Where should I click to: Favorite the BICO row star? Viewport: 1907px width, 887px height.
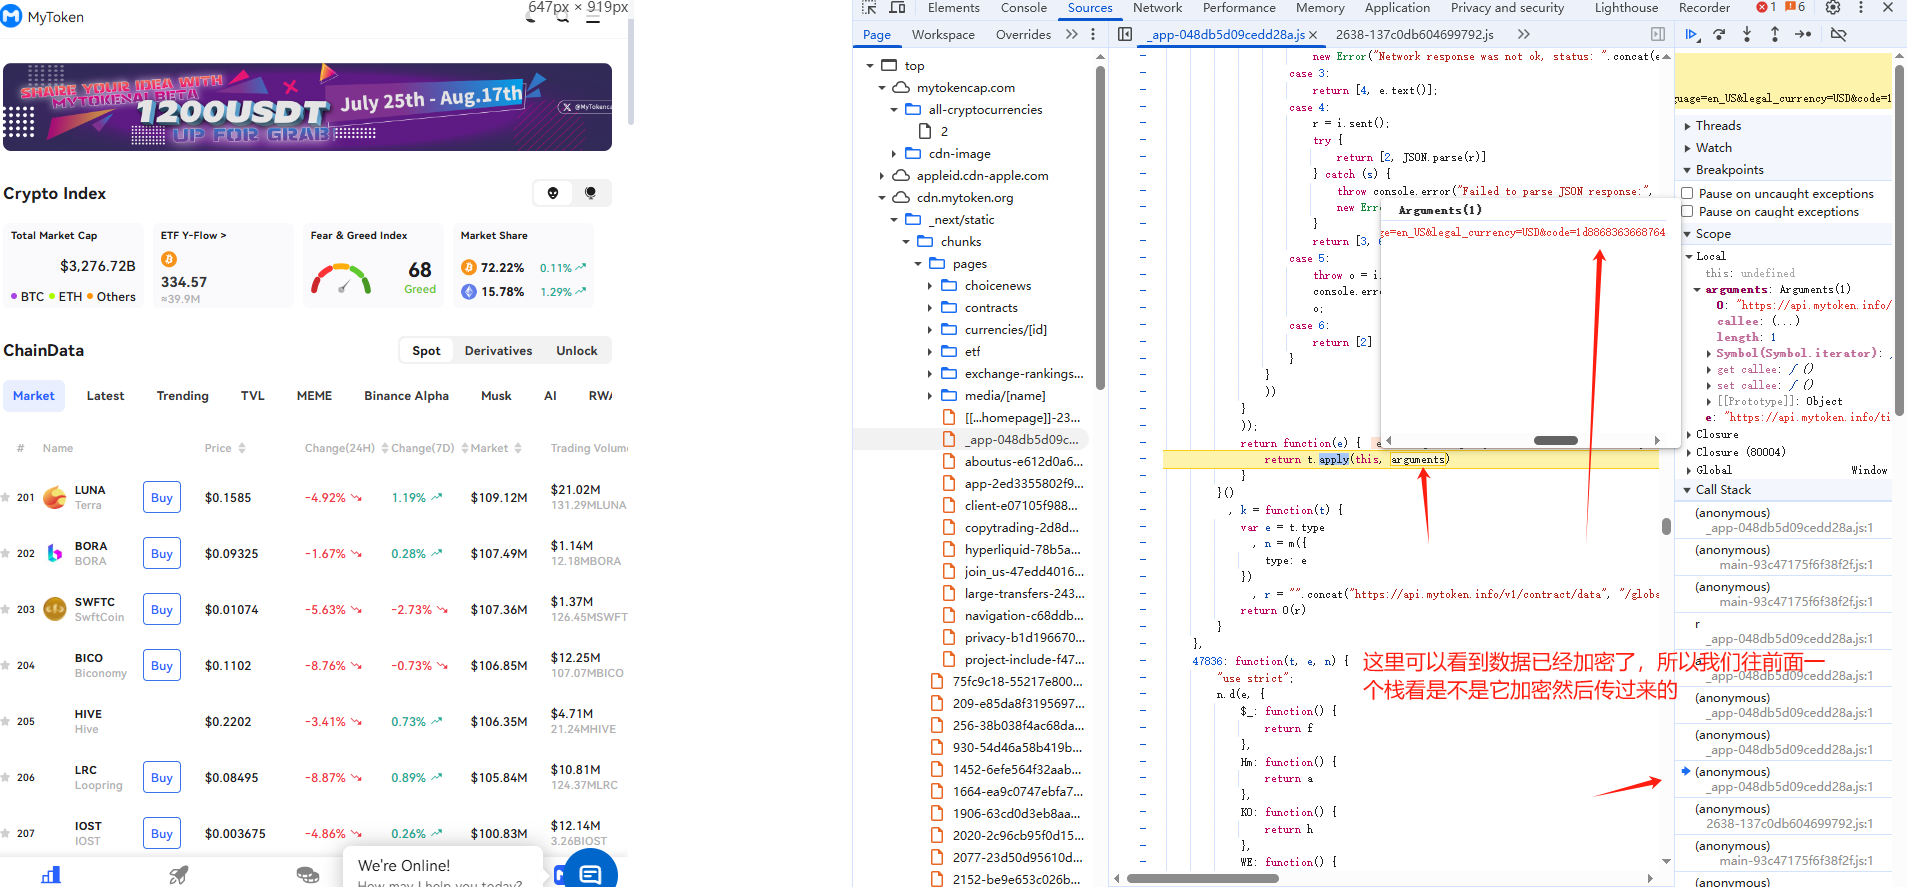coord(5,665)
